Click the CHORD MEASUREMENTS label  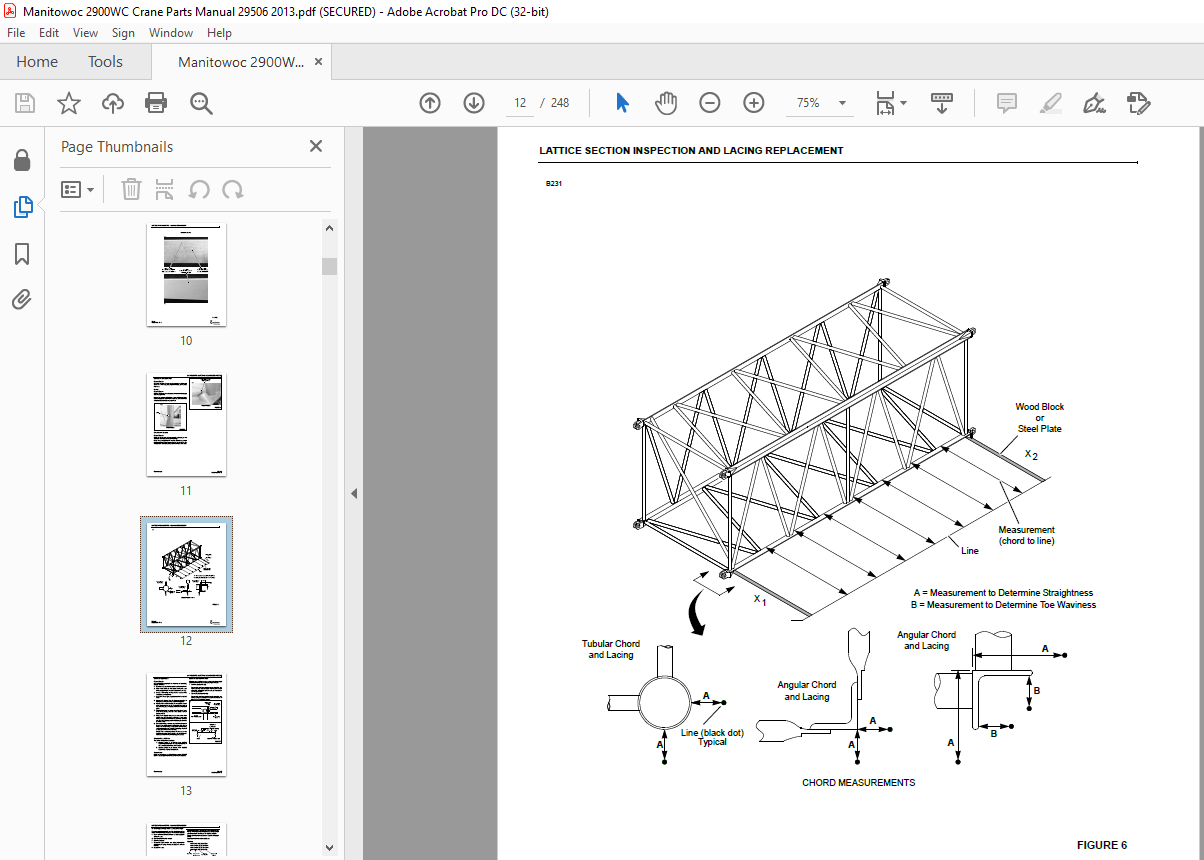[x=858, y=782]
